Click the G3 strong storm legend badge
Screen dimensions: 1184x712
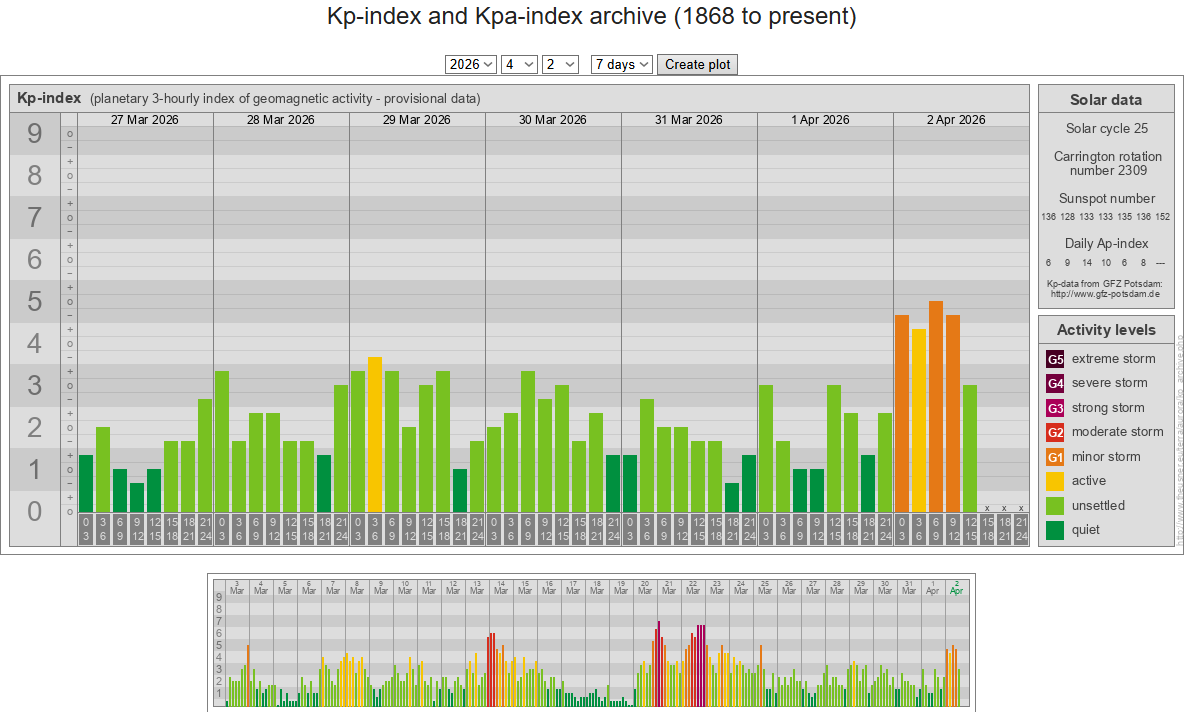coord(1055,408)
